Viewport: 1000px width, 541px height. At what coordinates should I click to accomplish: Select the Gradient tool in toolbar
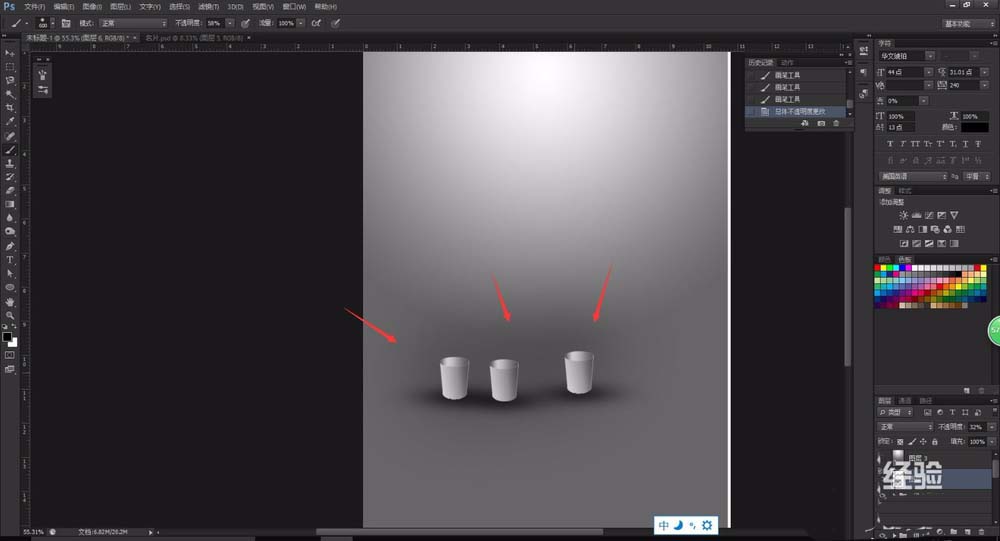(10, 204)
